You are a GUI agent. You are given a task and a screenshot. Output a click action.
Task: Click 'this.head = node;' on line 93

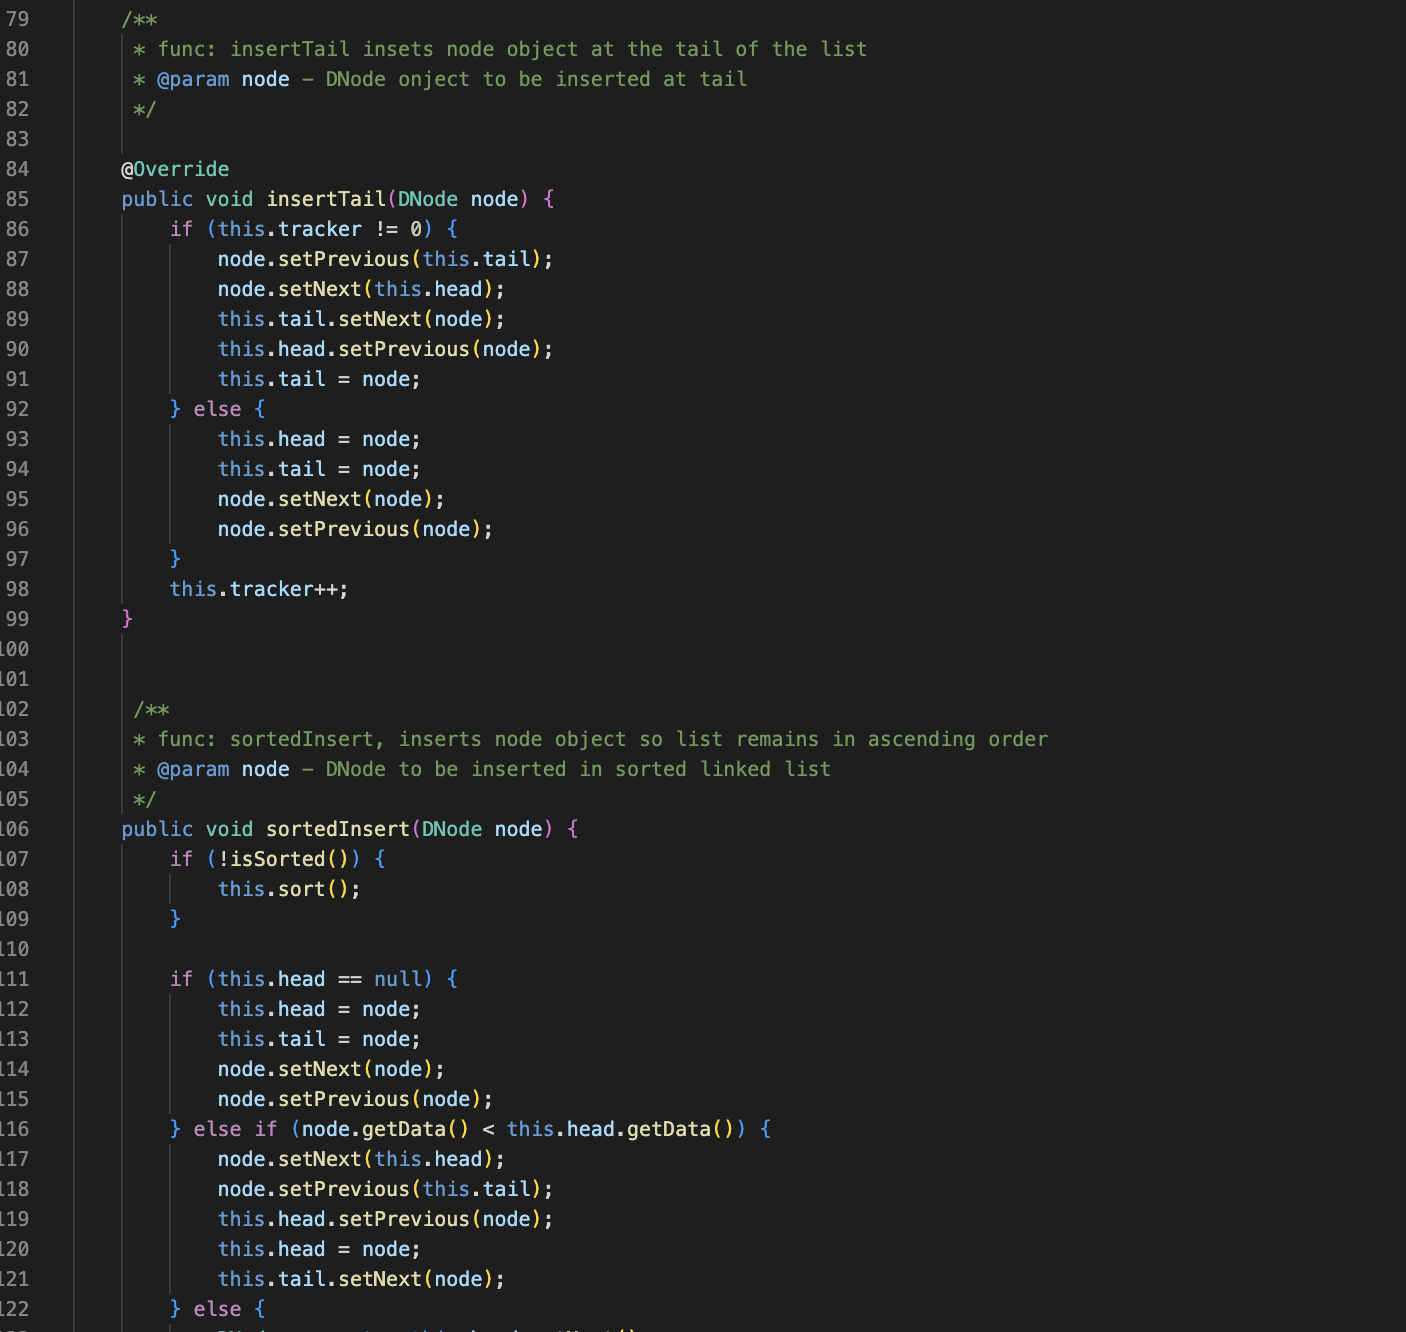pos(320,439)
